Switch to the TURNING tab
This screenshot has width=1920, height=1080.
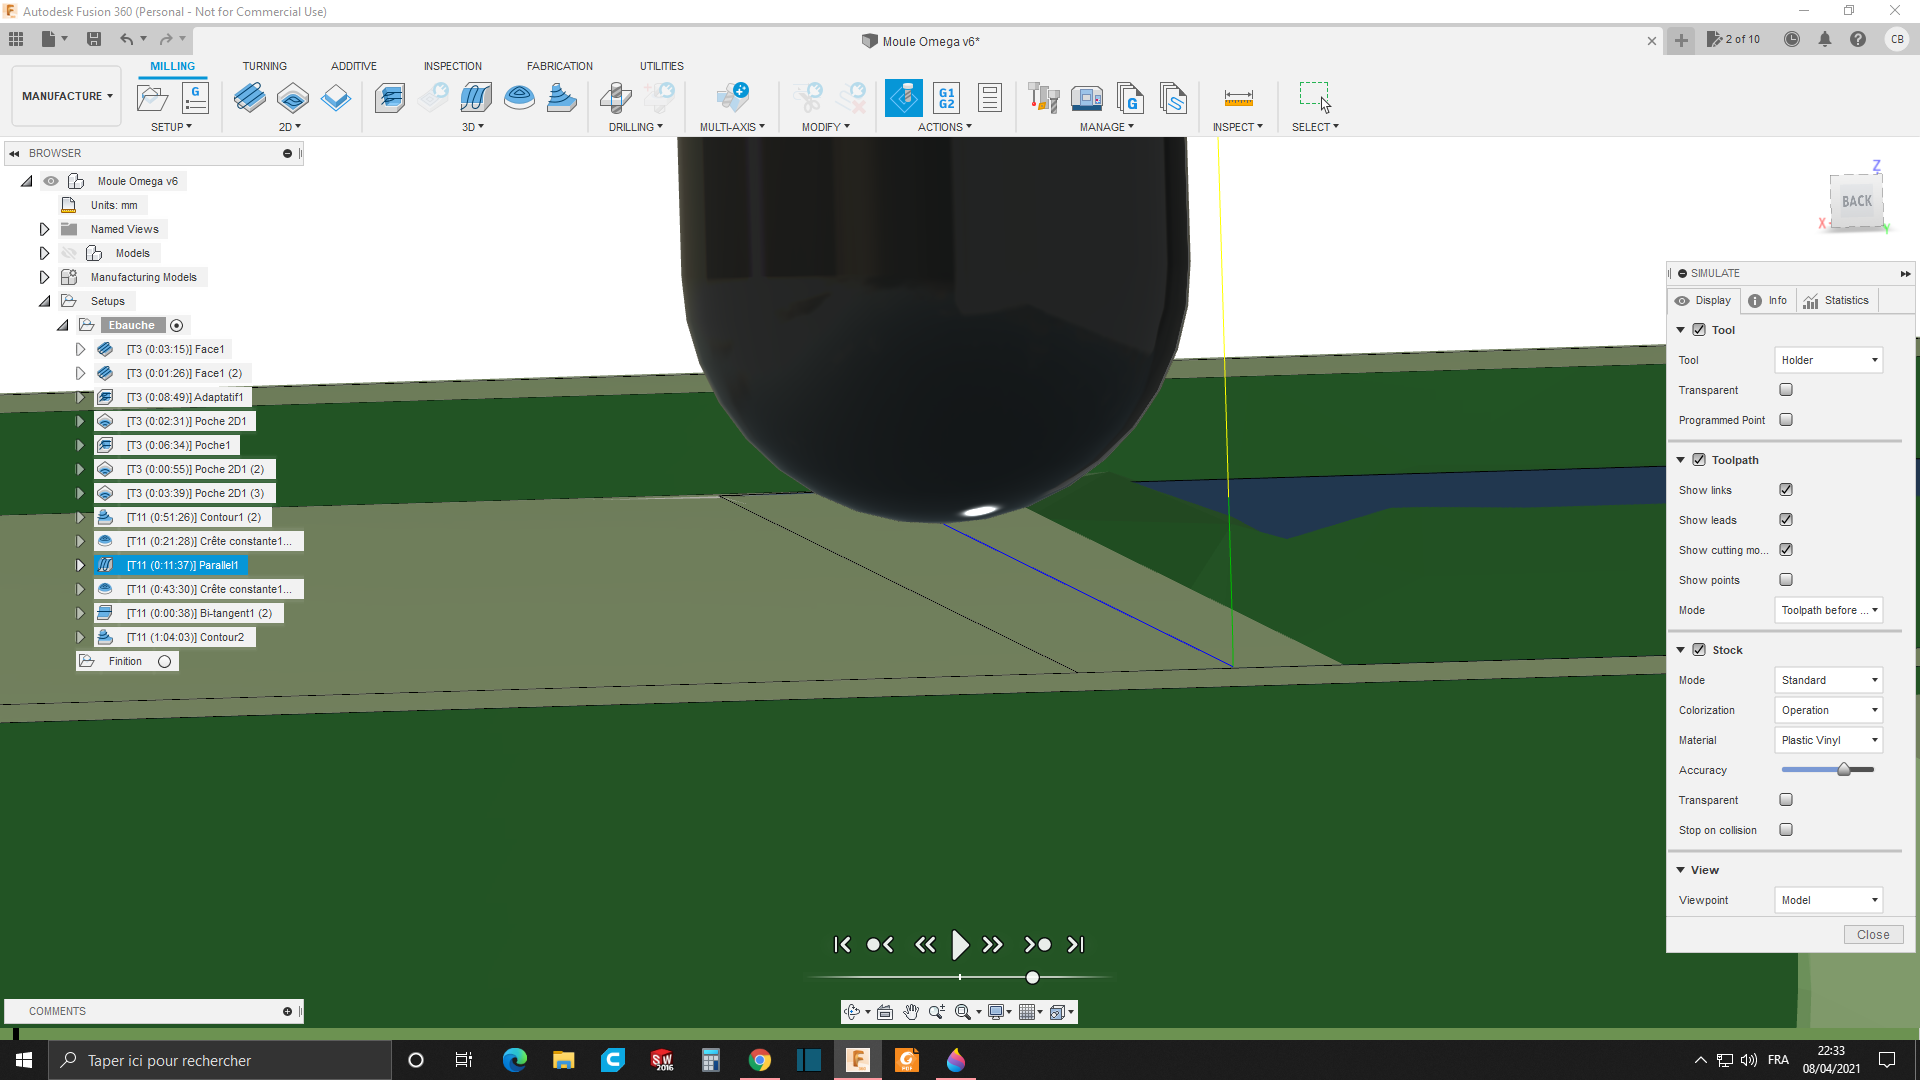(x=264, y=66)
